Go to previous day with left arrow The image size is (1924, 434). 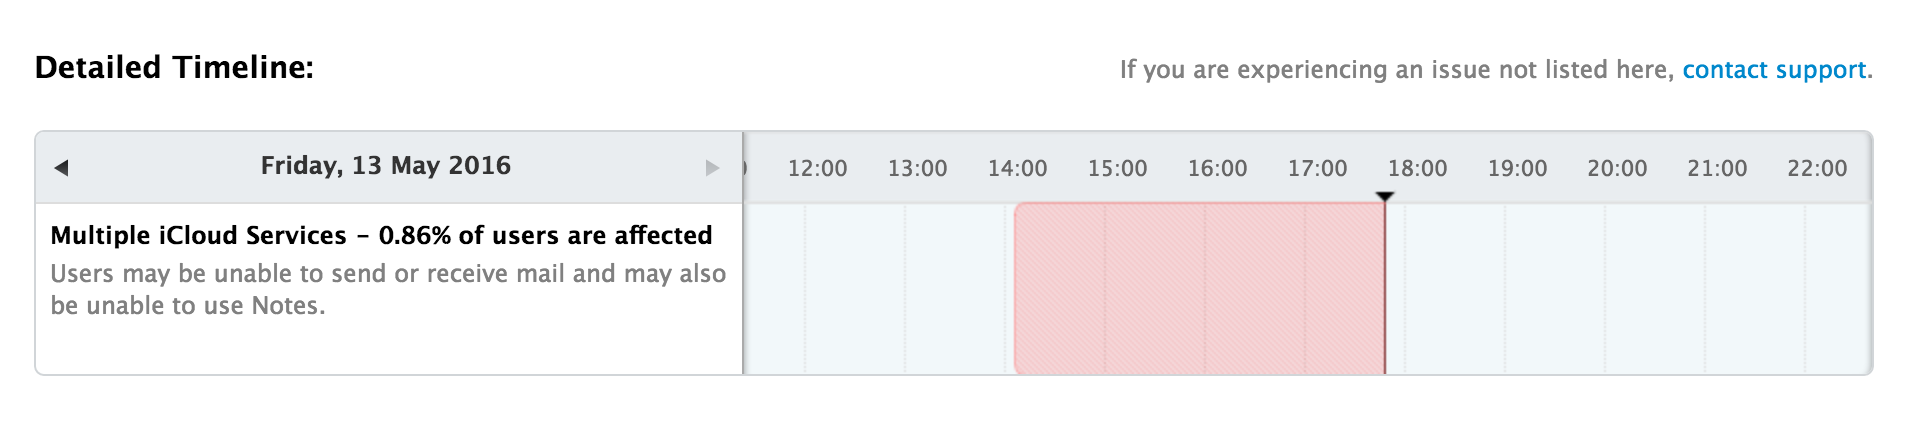61,168
